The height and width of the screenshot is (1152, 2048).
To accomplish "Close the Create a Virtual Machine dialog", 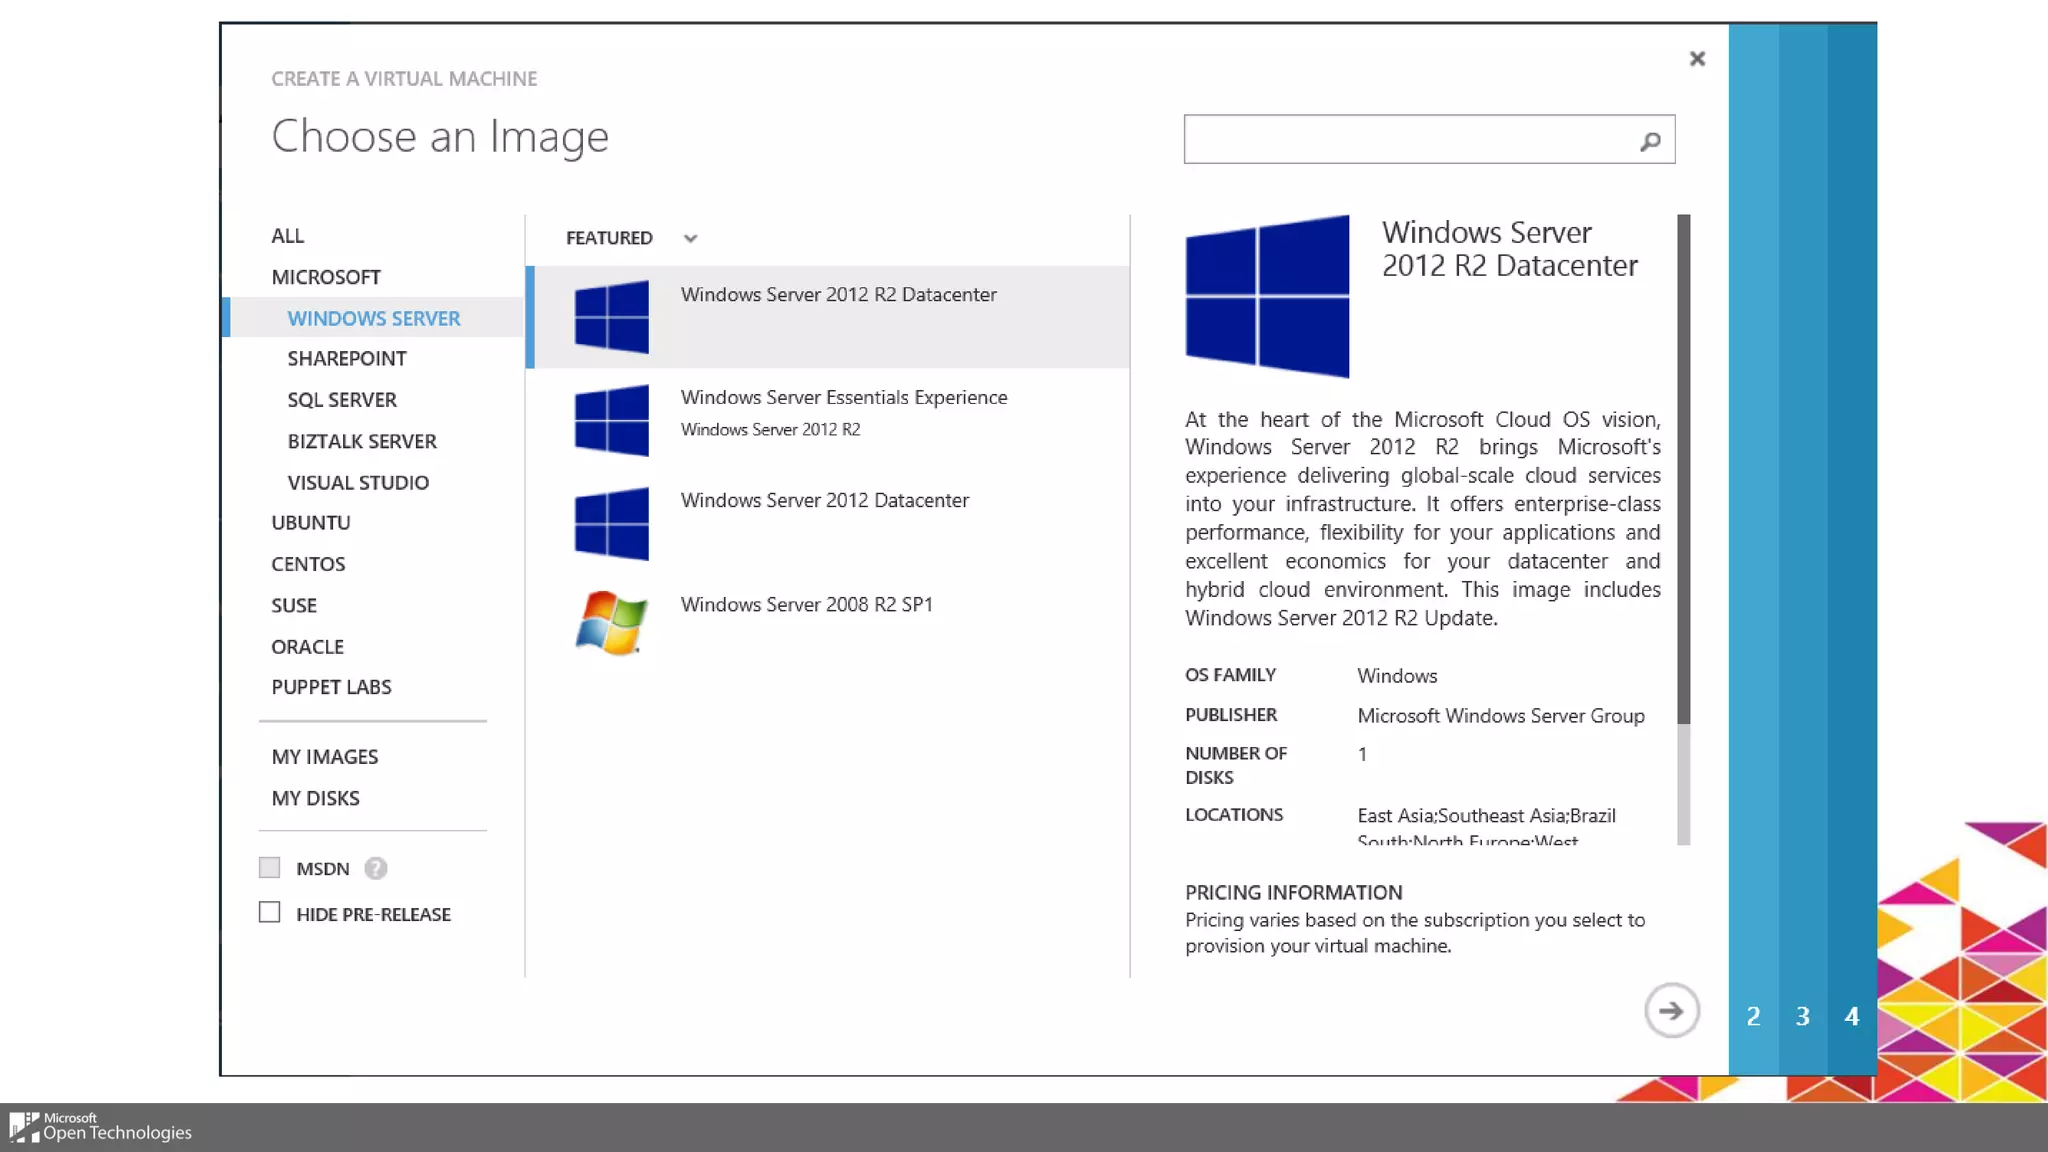I will coord(1697,59).
